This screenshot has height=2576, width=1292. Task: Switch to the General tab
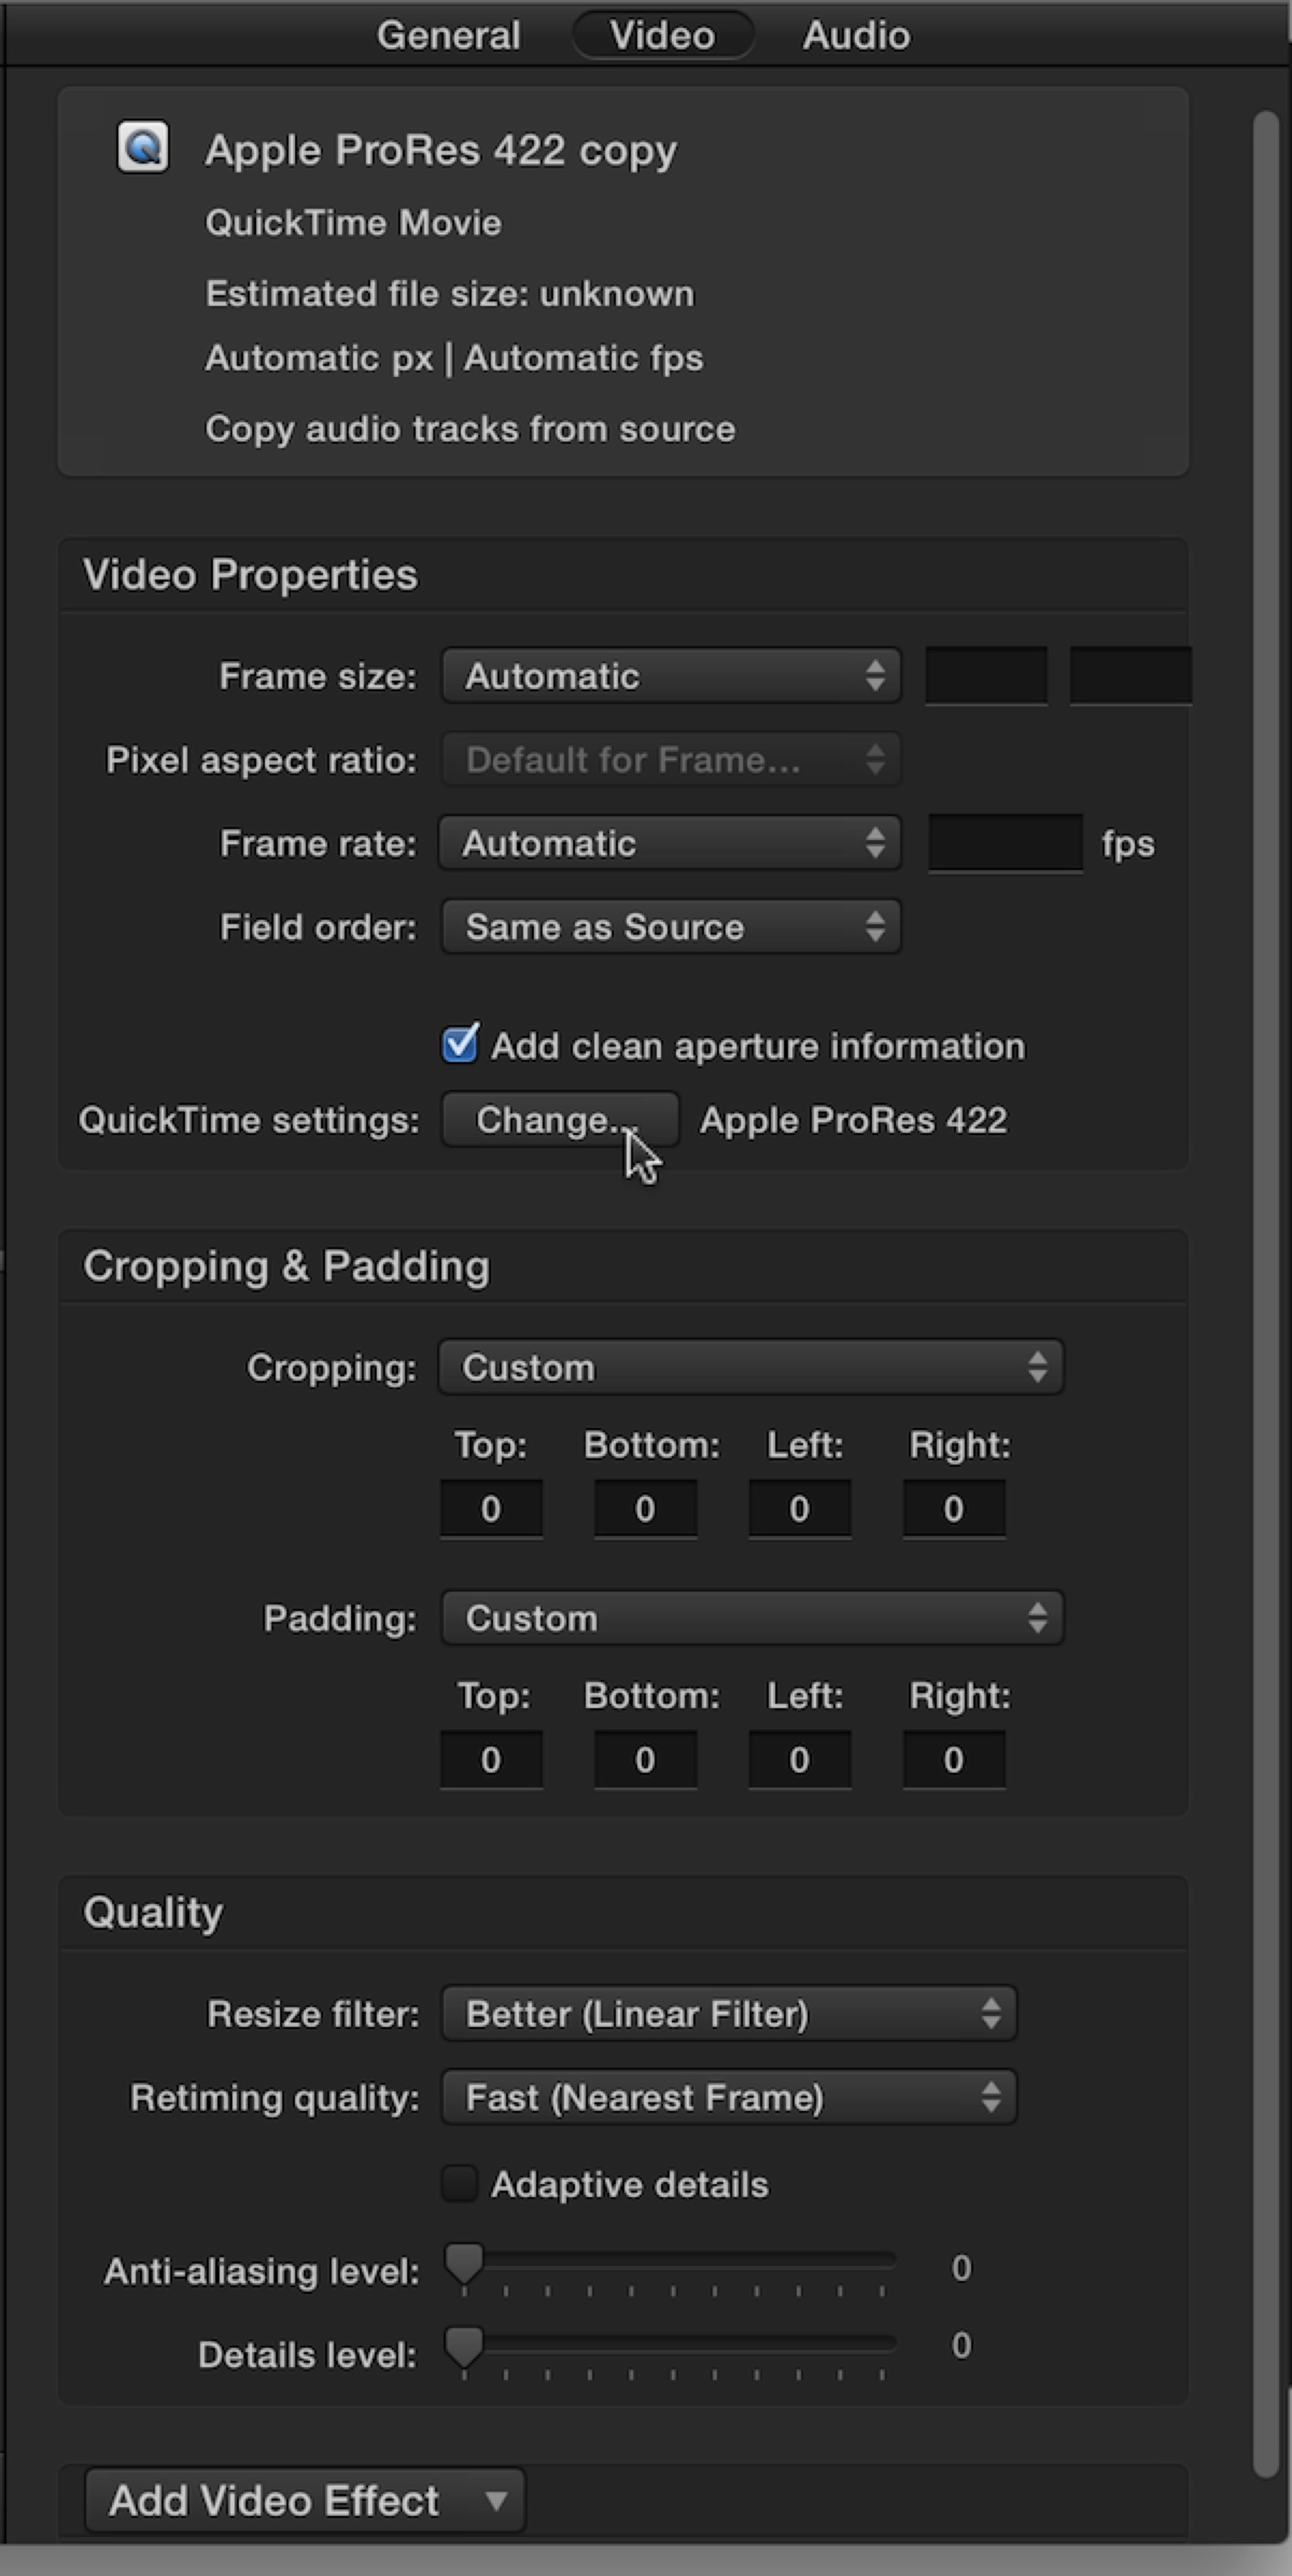coord(448,35)
